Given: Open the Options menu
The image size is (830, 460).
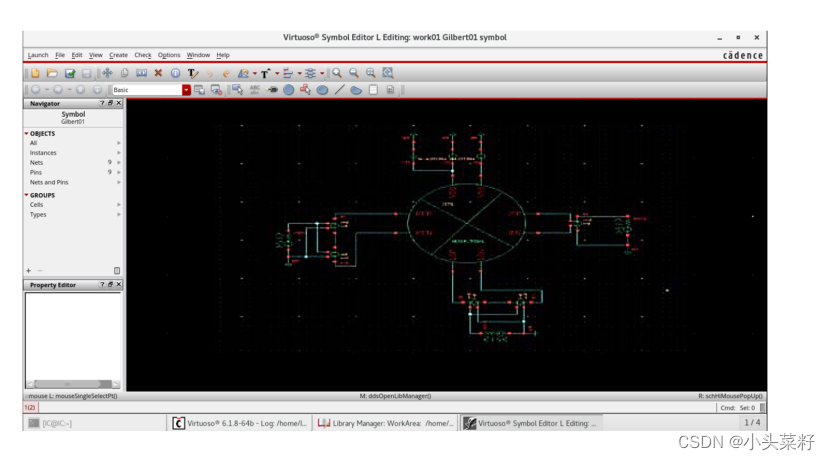Looking at the screenshot, I should 169,55.
